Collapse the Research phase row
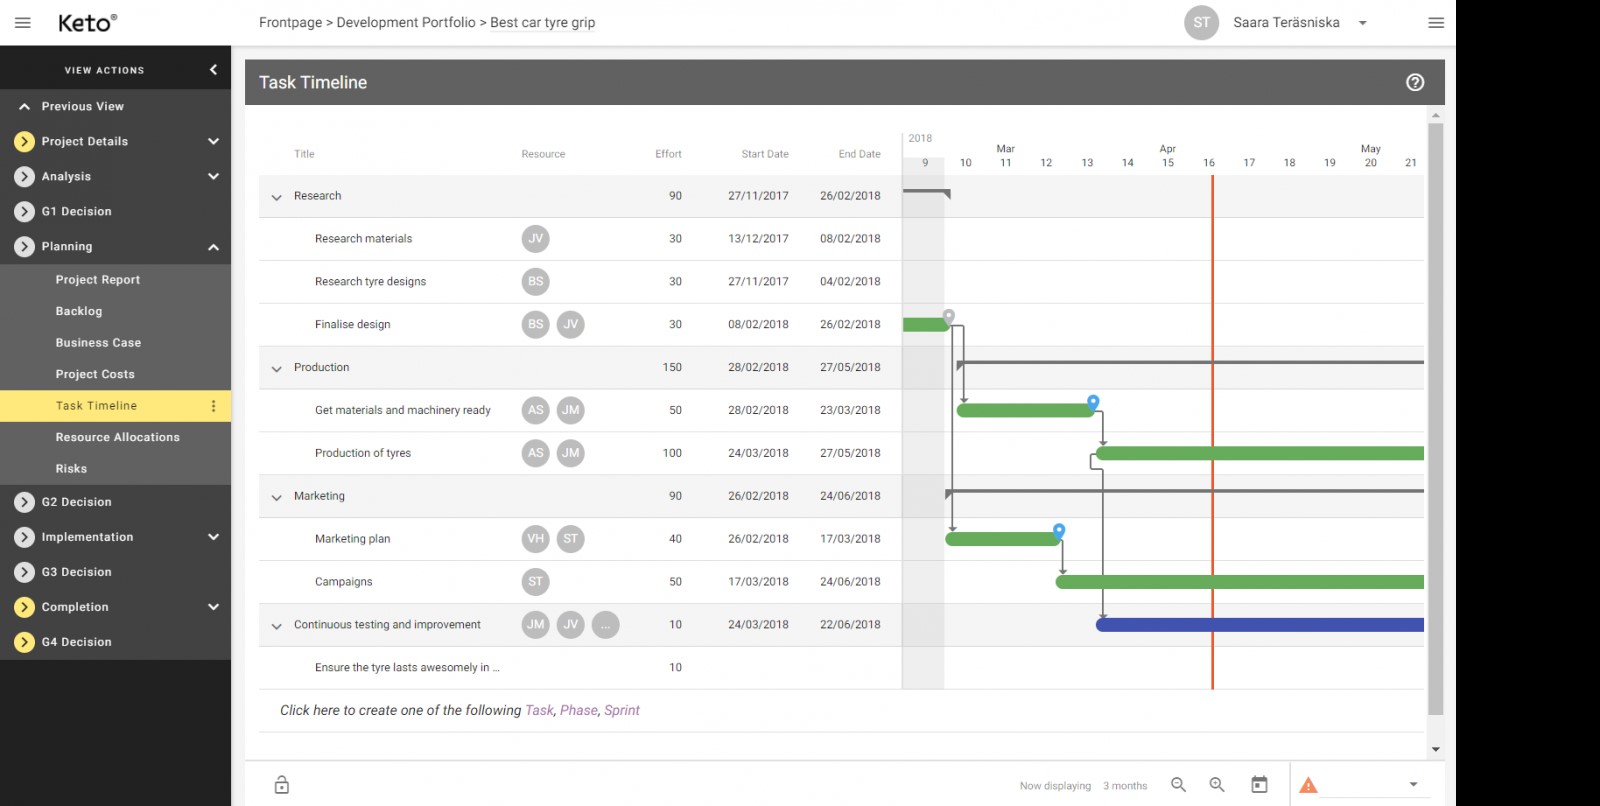 (x=277, y=197)
